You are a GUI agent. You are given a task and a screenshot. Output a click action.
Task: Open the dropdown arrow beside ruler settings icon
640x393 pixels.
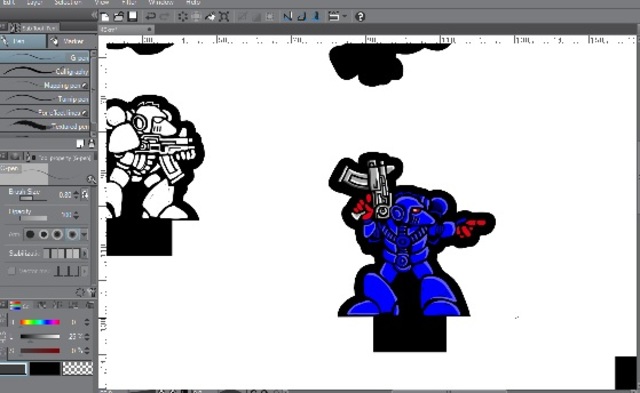coord(345,17)
